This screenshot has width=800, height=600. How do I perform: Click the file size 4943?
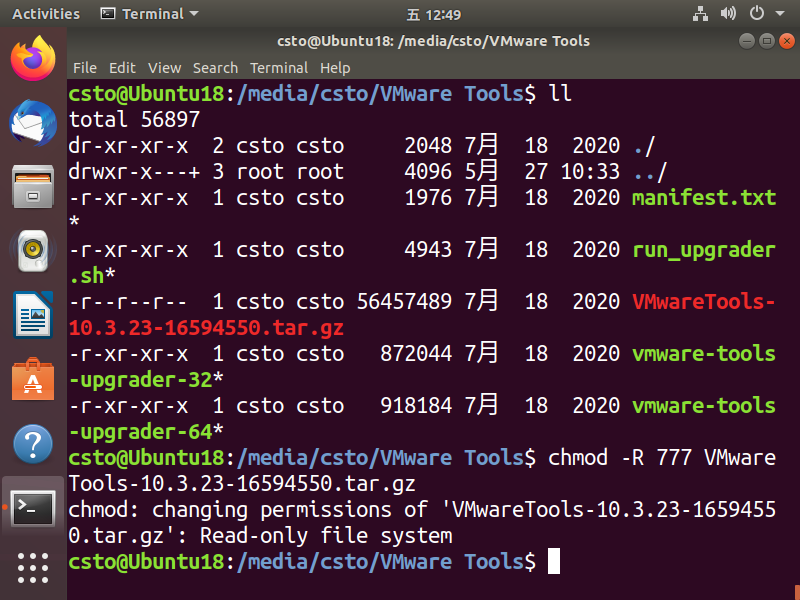coord(428,249)
